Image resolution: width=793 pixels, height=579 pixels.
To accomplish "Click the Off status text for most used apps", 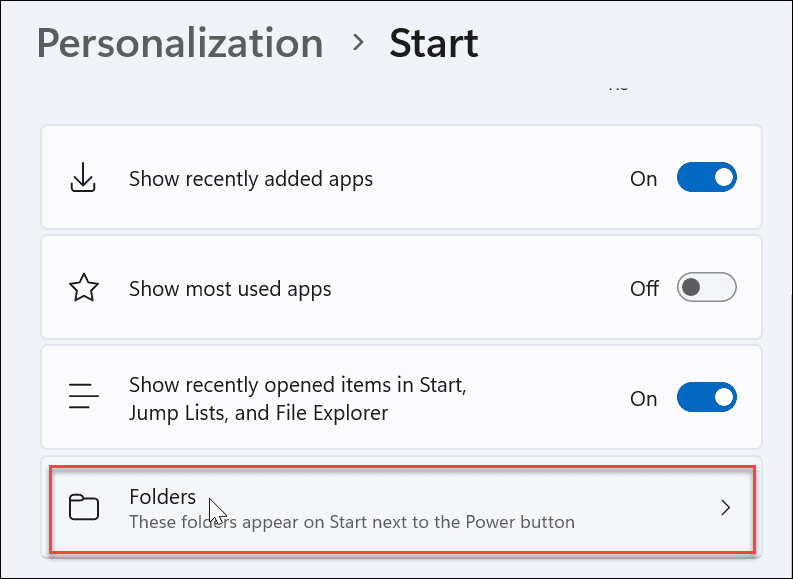I will (644, 290).
